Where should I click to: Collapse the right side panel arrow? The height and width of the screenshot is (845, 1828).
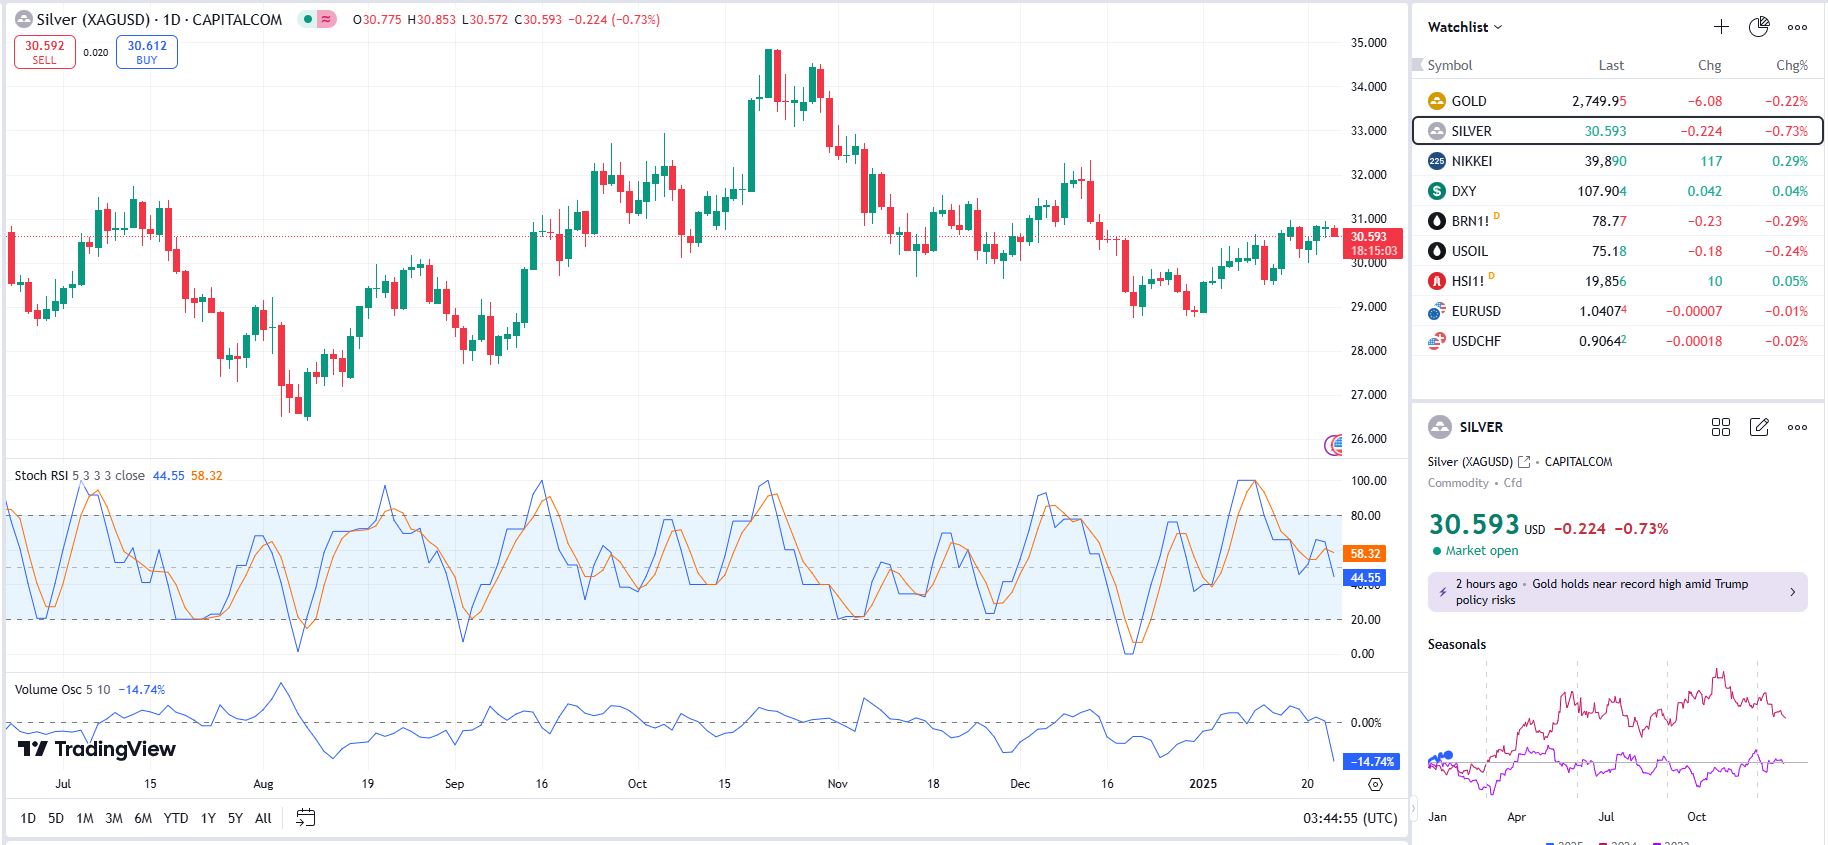click(x=1413, y=807)
